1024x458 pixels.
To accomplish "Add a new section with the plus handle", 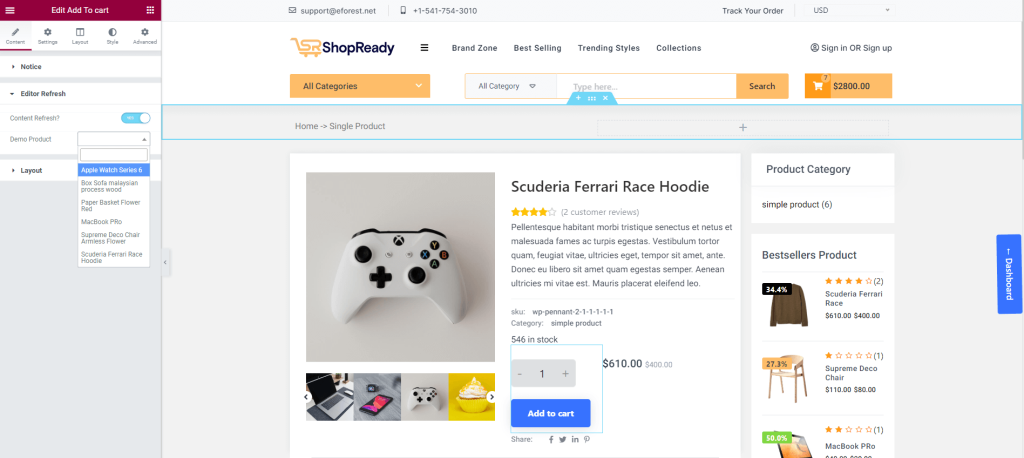I will click(579, 98).
